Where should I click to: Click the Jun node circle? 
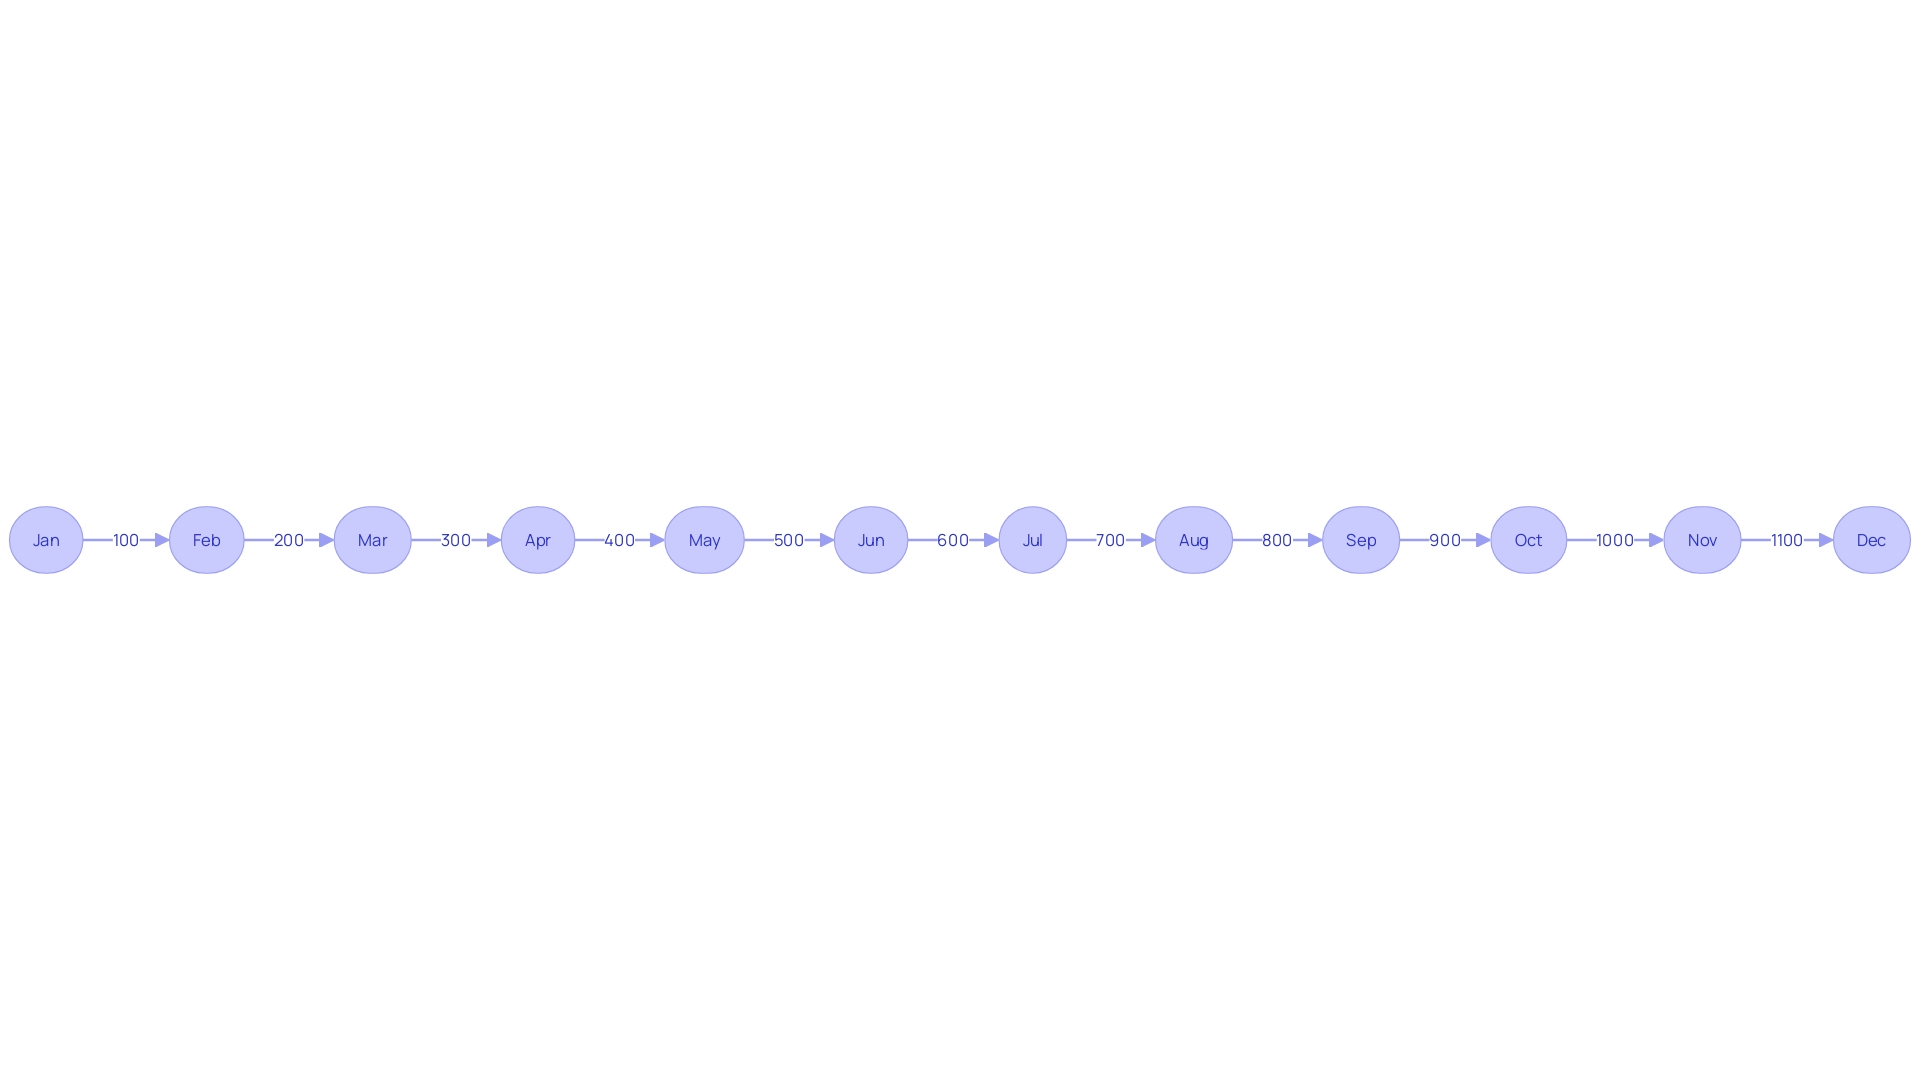coord(869,539)
